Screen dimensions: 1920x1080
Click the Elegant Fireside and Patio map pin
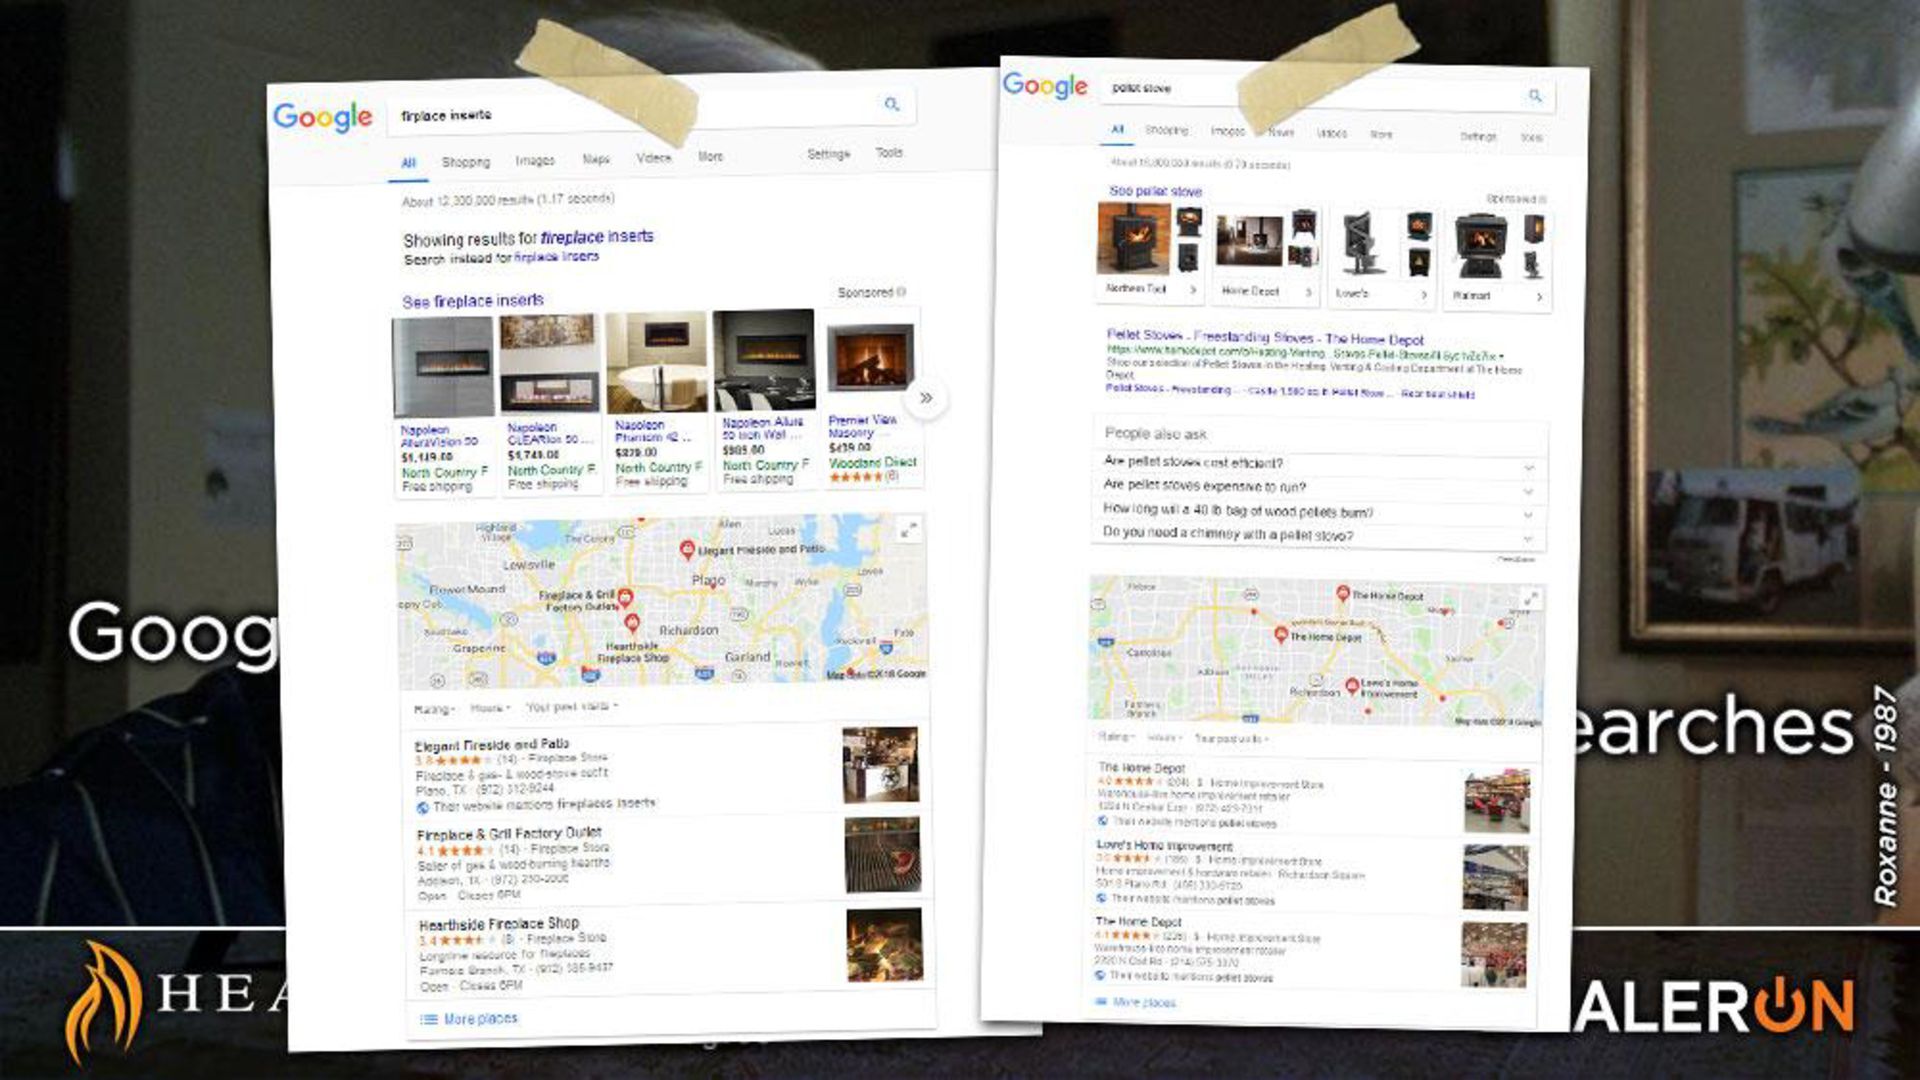(687, 550)
